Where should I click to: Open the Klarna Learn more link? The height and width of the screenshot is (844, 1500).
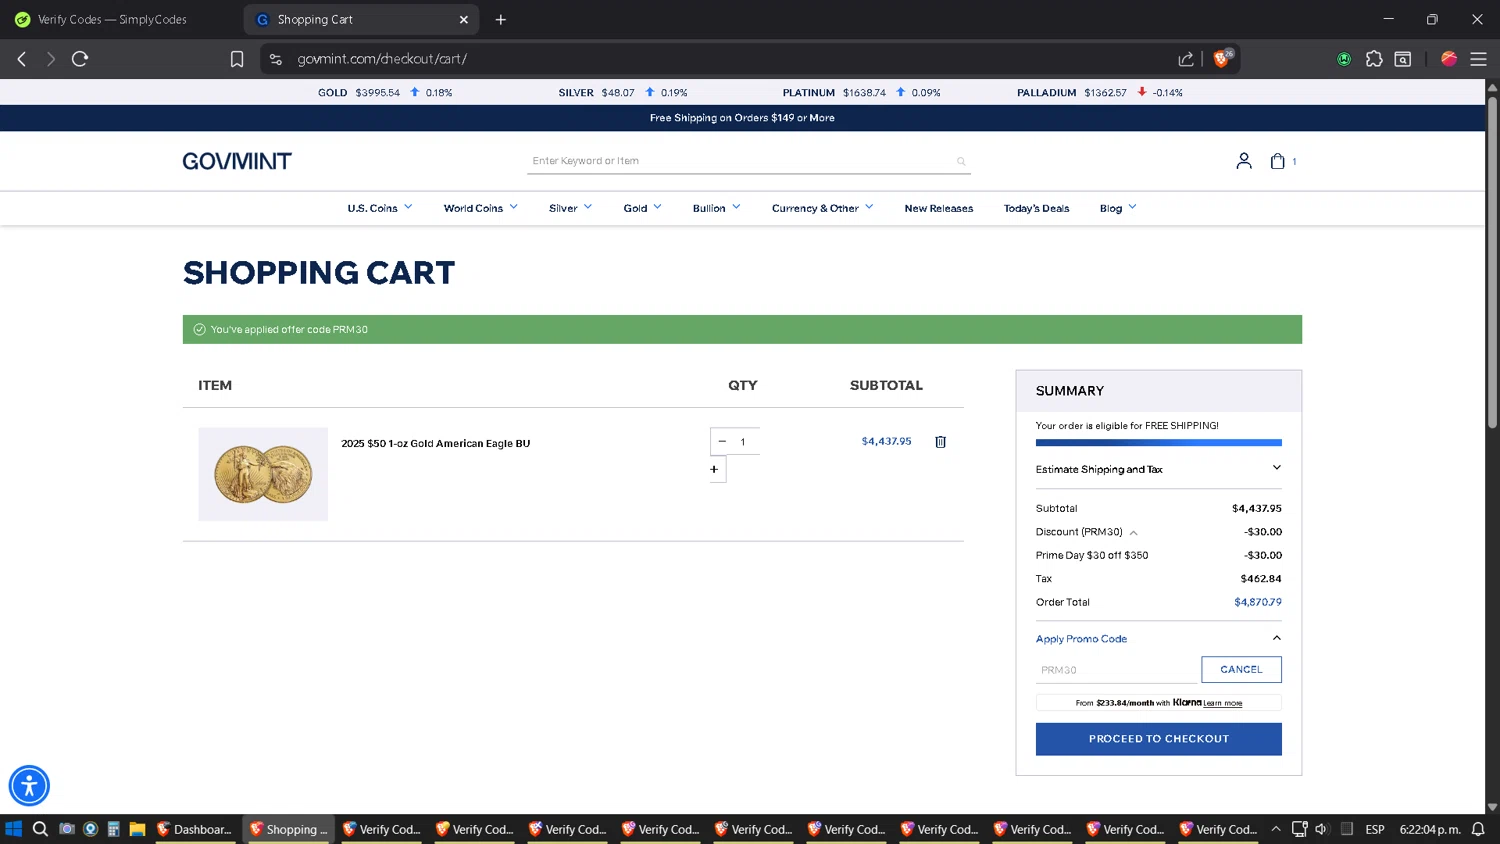[x=1222, y=703]
